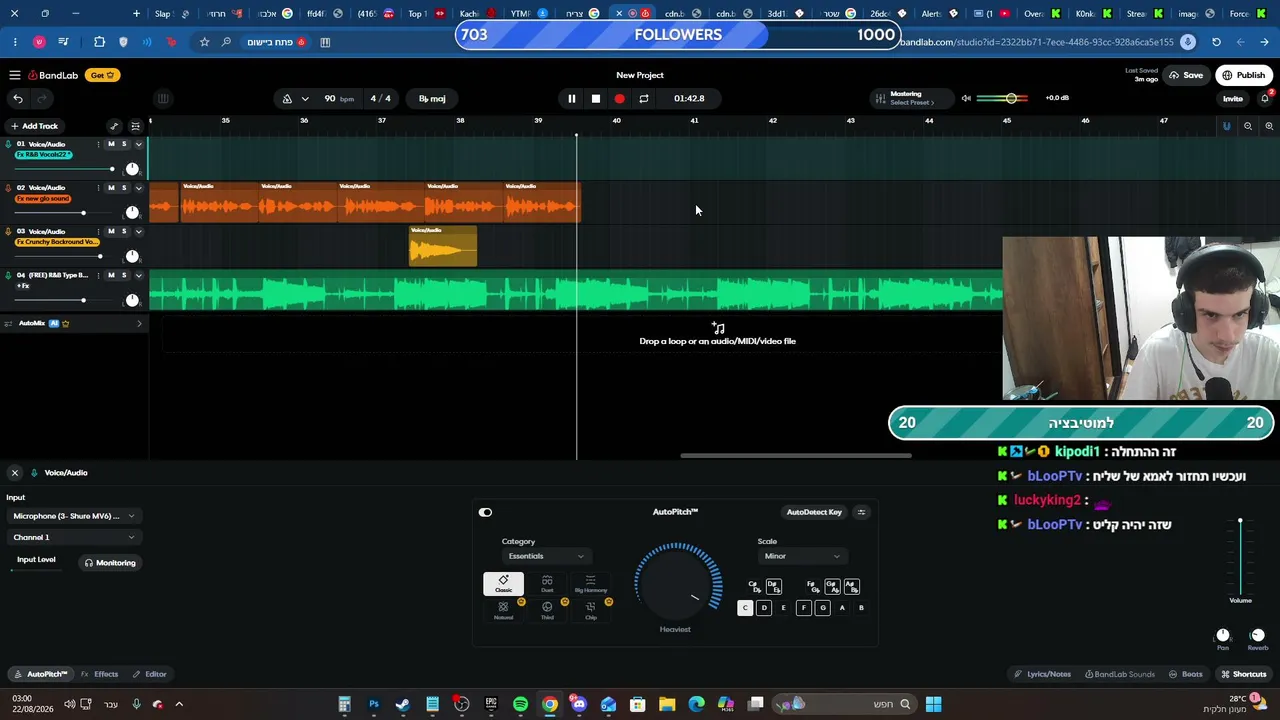The height and width of the screenshot is (720, 1280).
Task: Expand track 01 options chevron
Action: click(x=138, y=144)
